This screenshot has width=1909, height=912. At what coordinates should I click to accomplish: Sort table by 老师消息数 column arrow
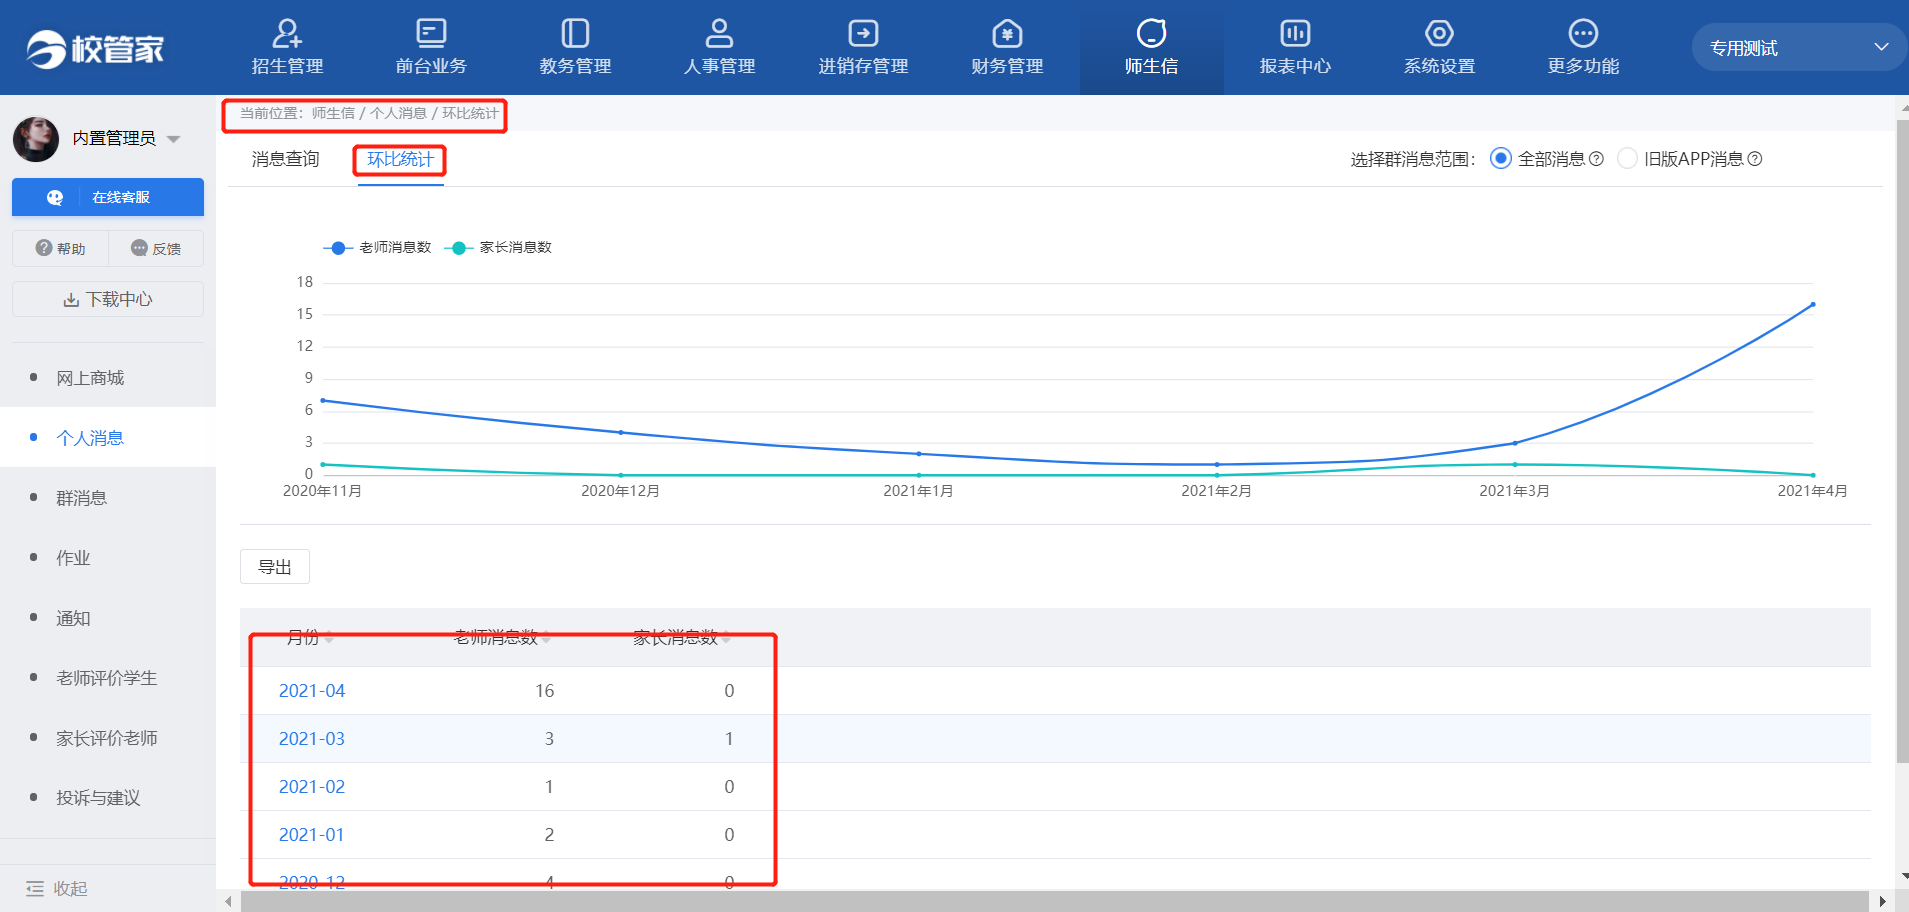(546, 638)
